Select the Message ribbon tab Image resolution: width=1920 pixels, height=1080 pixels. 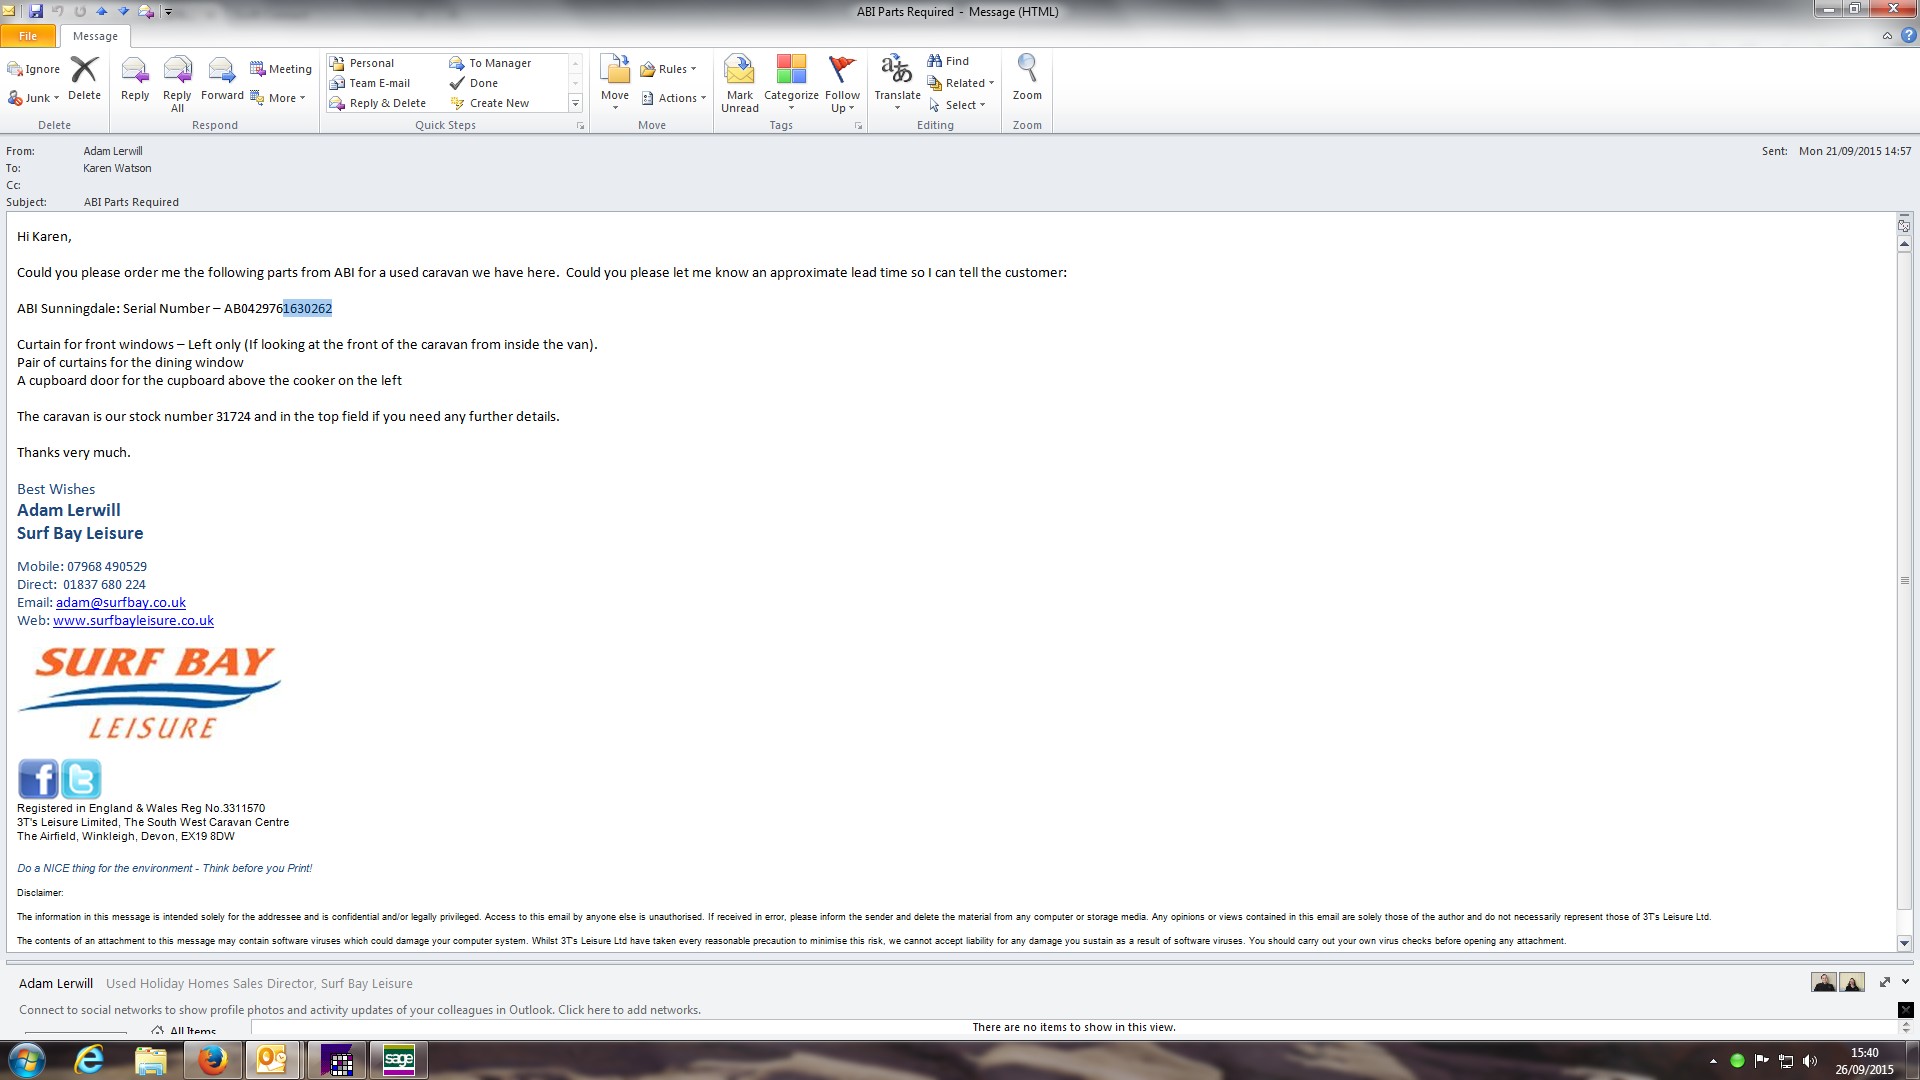coord(95,36)
